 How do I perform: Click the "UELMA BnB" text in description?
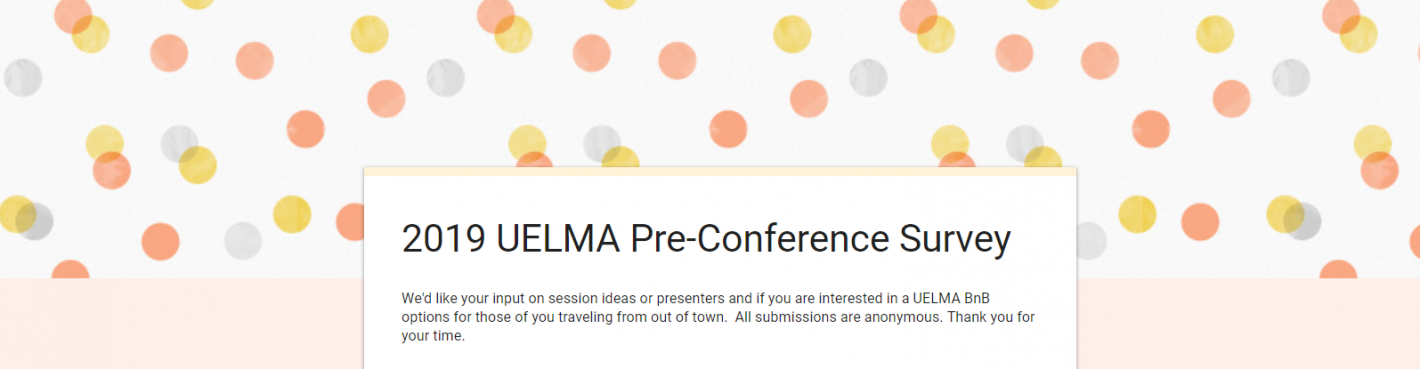click(x=951, y=298)
